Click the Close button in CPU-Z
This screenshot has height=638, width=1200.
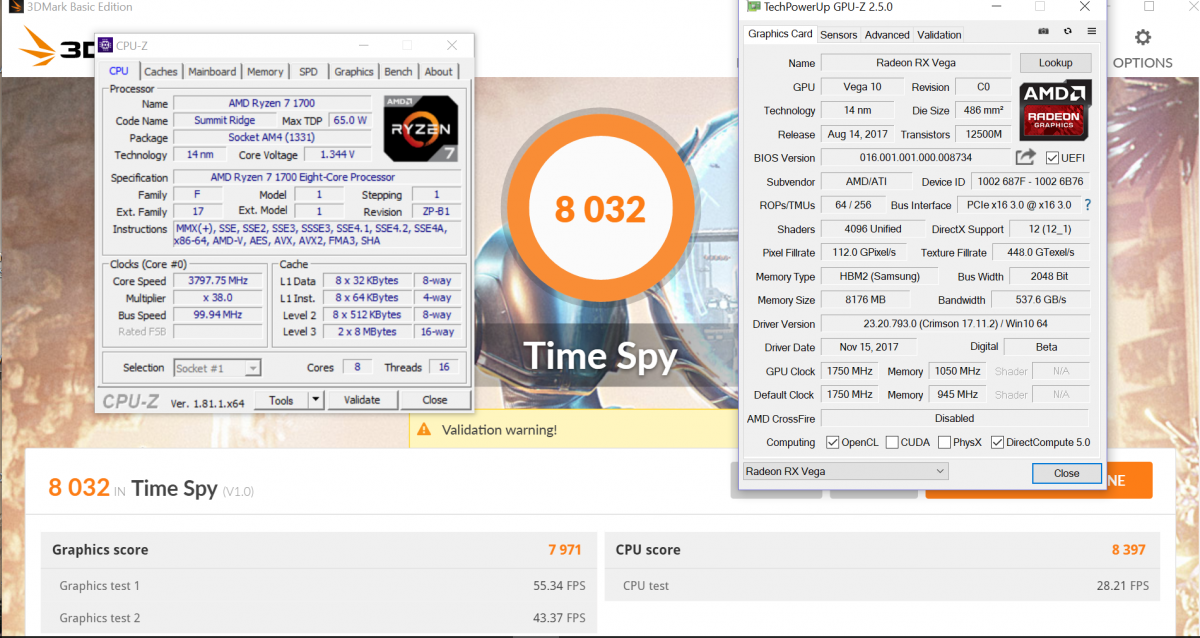click(x=435, y=400)
